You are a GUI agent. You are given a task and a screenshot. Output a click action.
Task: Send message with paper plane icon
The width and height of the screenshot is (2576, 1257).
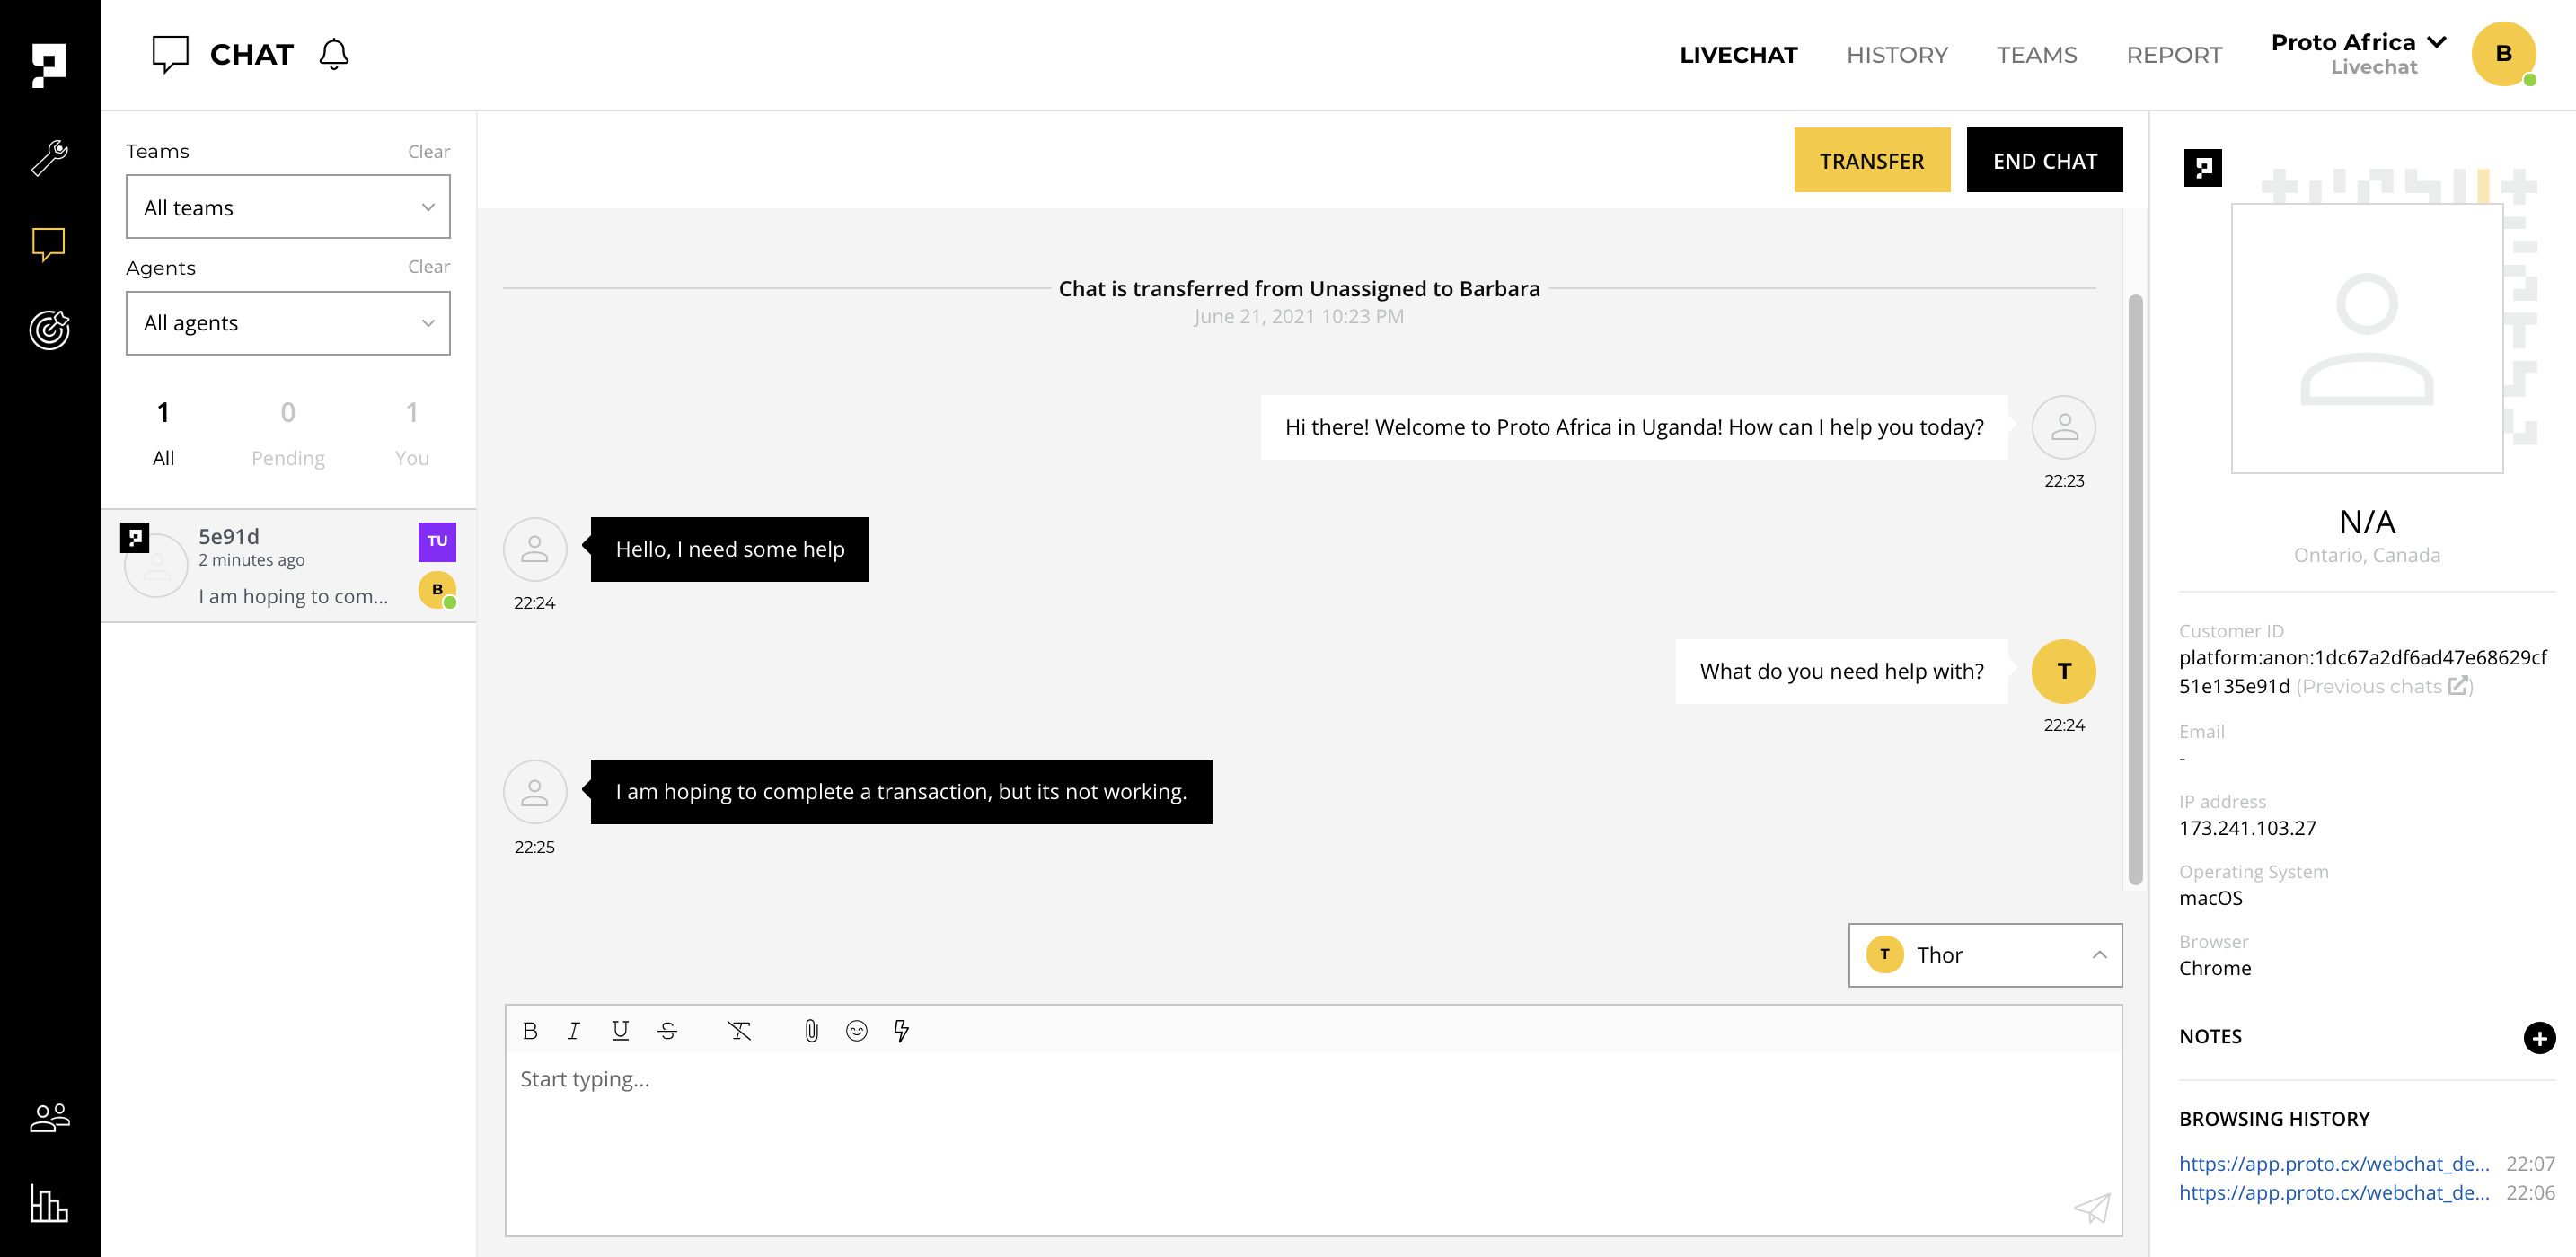click(x=2092, y=1208)
